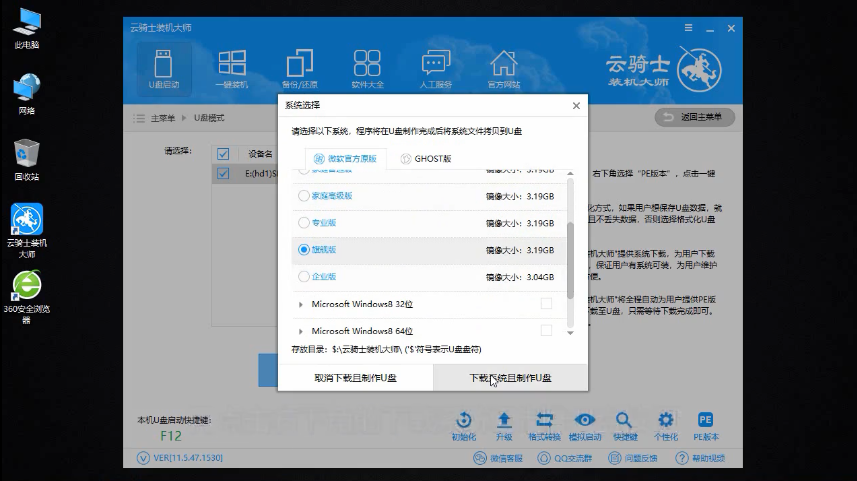Click 下载系统且制作U盘 button
The image size is (857, 481).
[510, 378]
